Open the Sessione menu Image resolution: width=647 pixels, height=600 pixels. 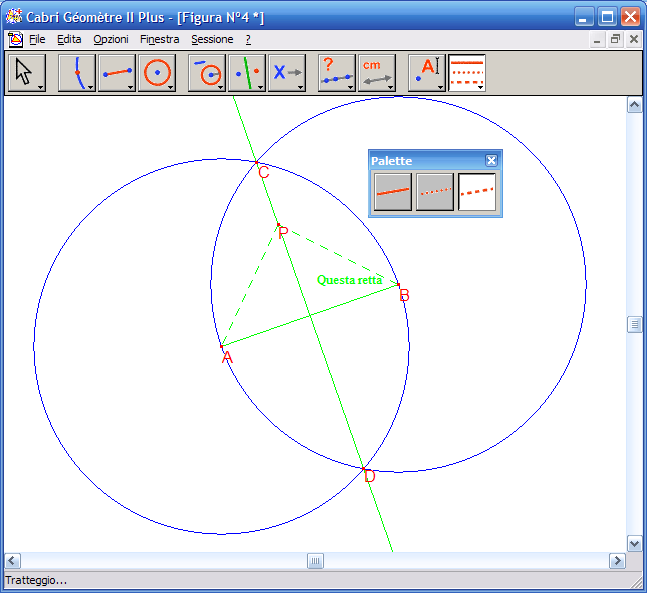(x=212, y=40)
